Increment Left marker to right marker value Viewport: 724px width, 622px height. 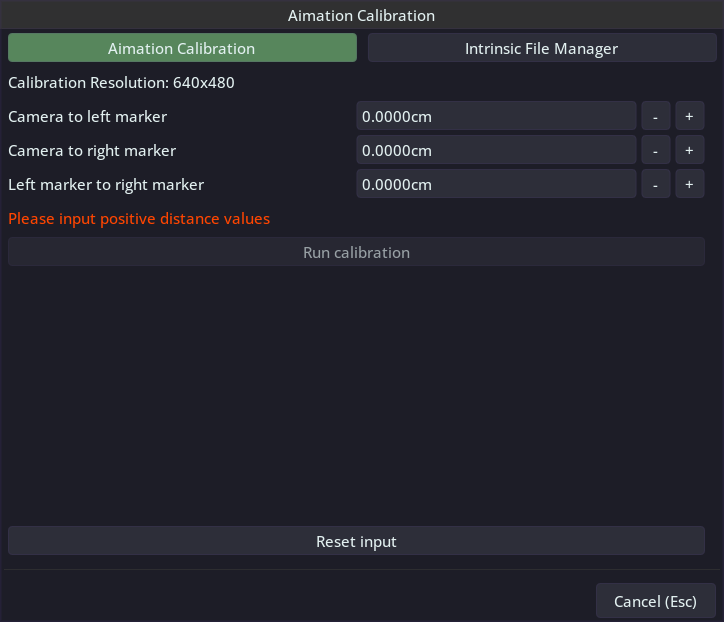[x=689, y=185]
